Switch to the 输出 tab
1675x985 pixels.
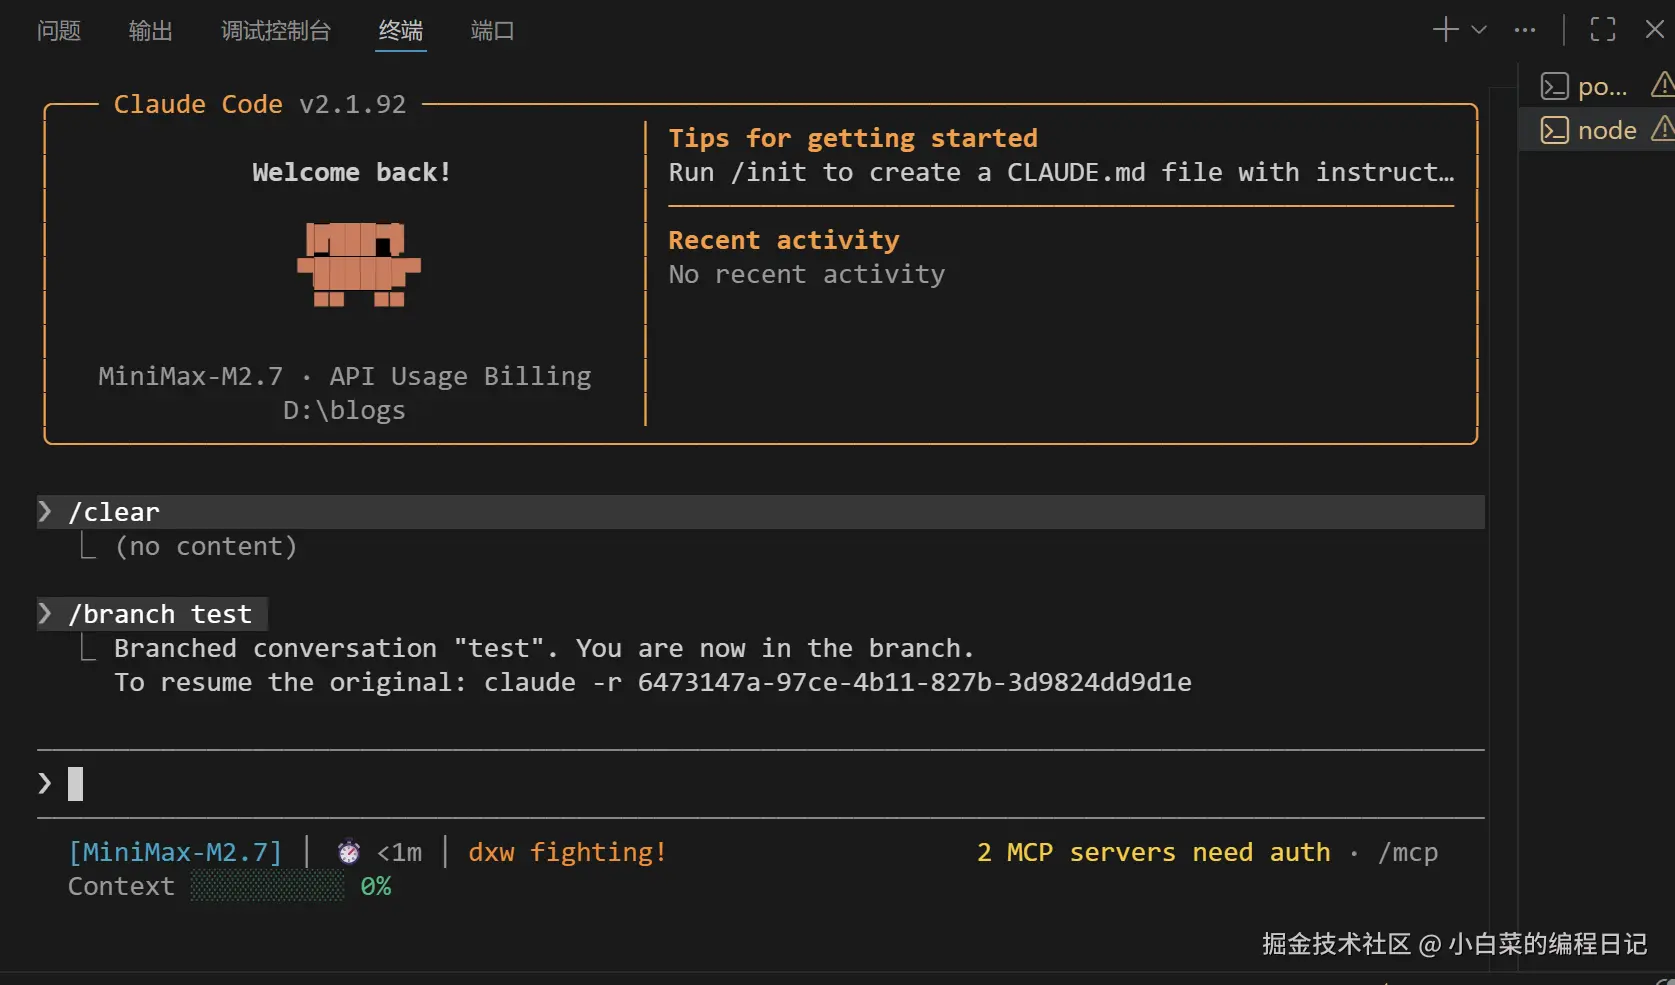(x=150, y=31)
